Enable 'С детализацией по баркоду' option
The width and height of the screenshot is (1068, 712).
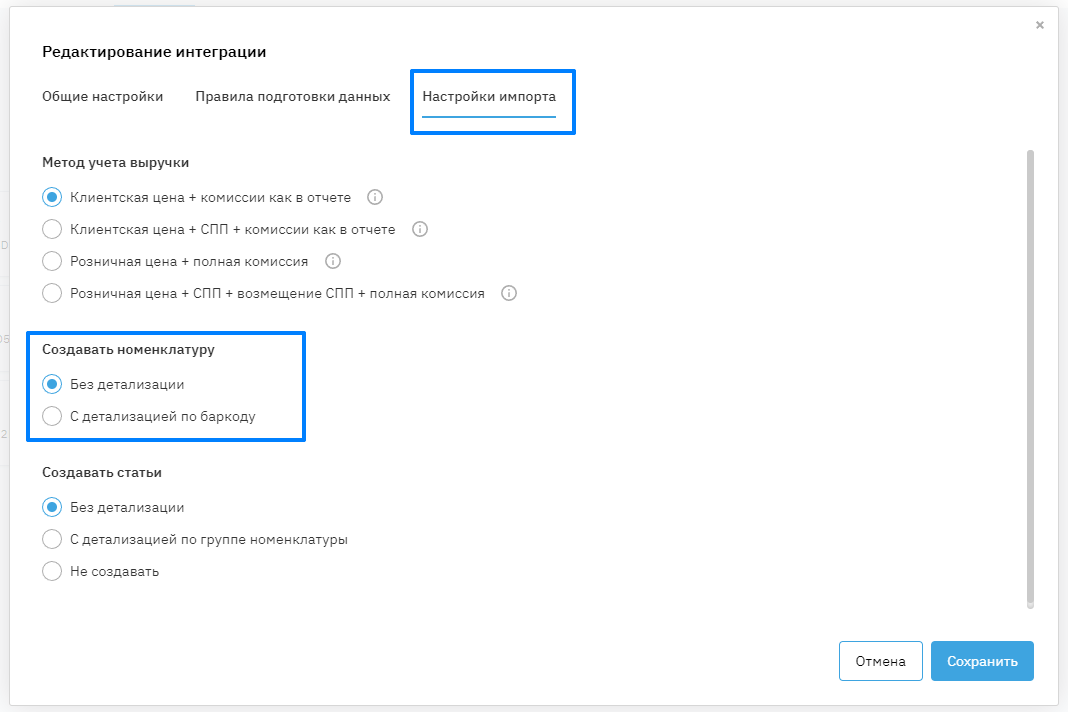pyautogui.click(x=53, y=416)
